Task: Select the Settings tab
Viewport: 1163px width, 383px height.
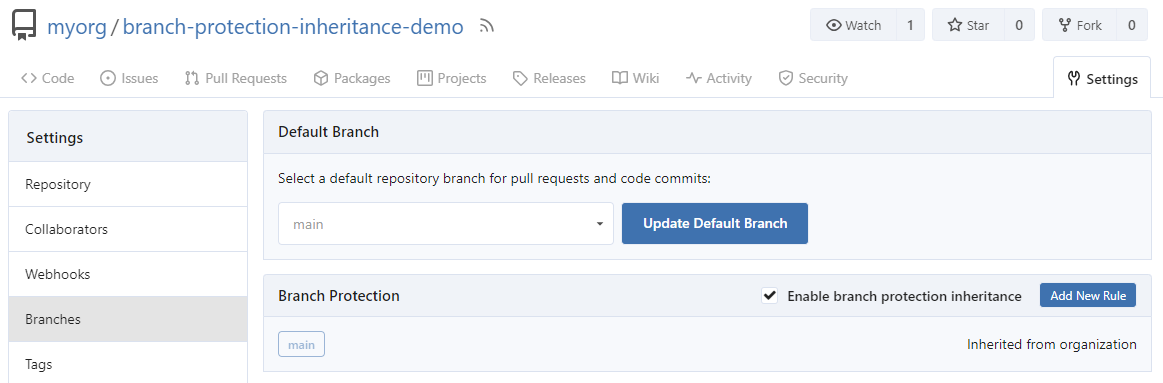Action: (1102, 79)
